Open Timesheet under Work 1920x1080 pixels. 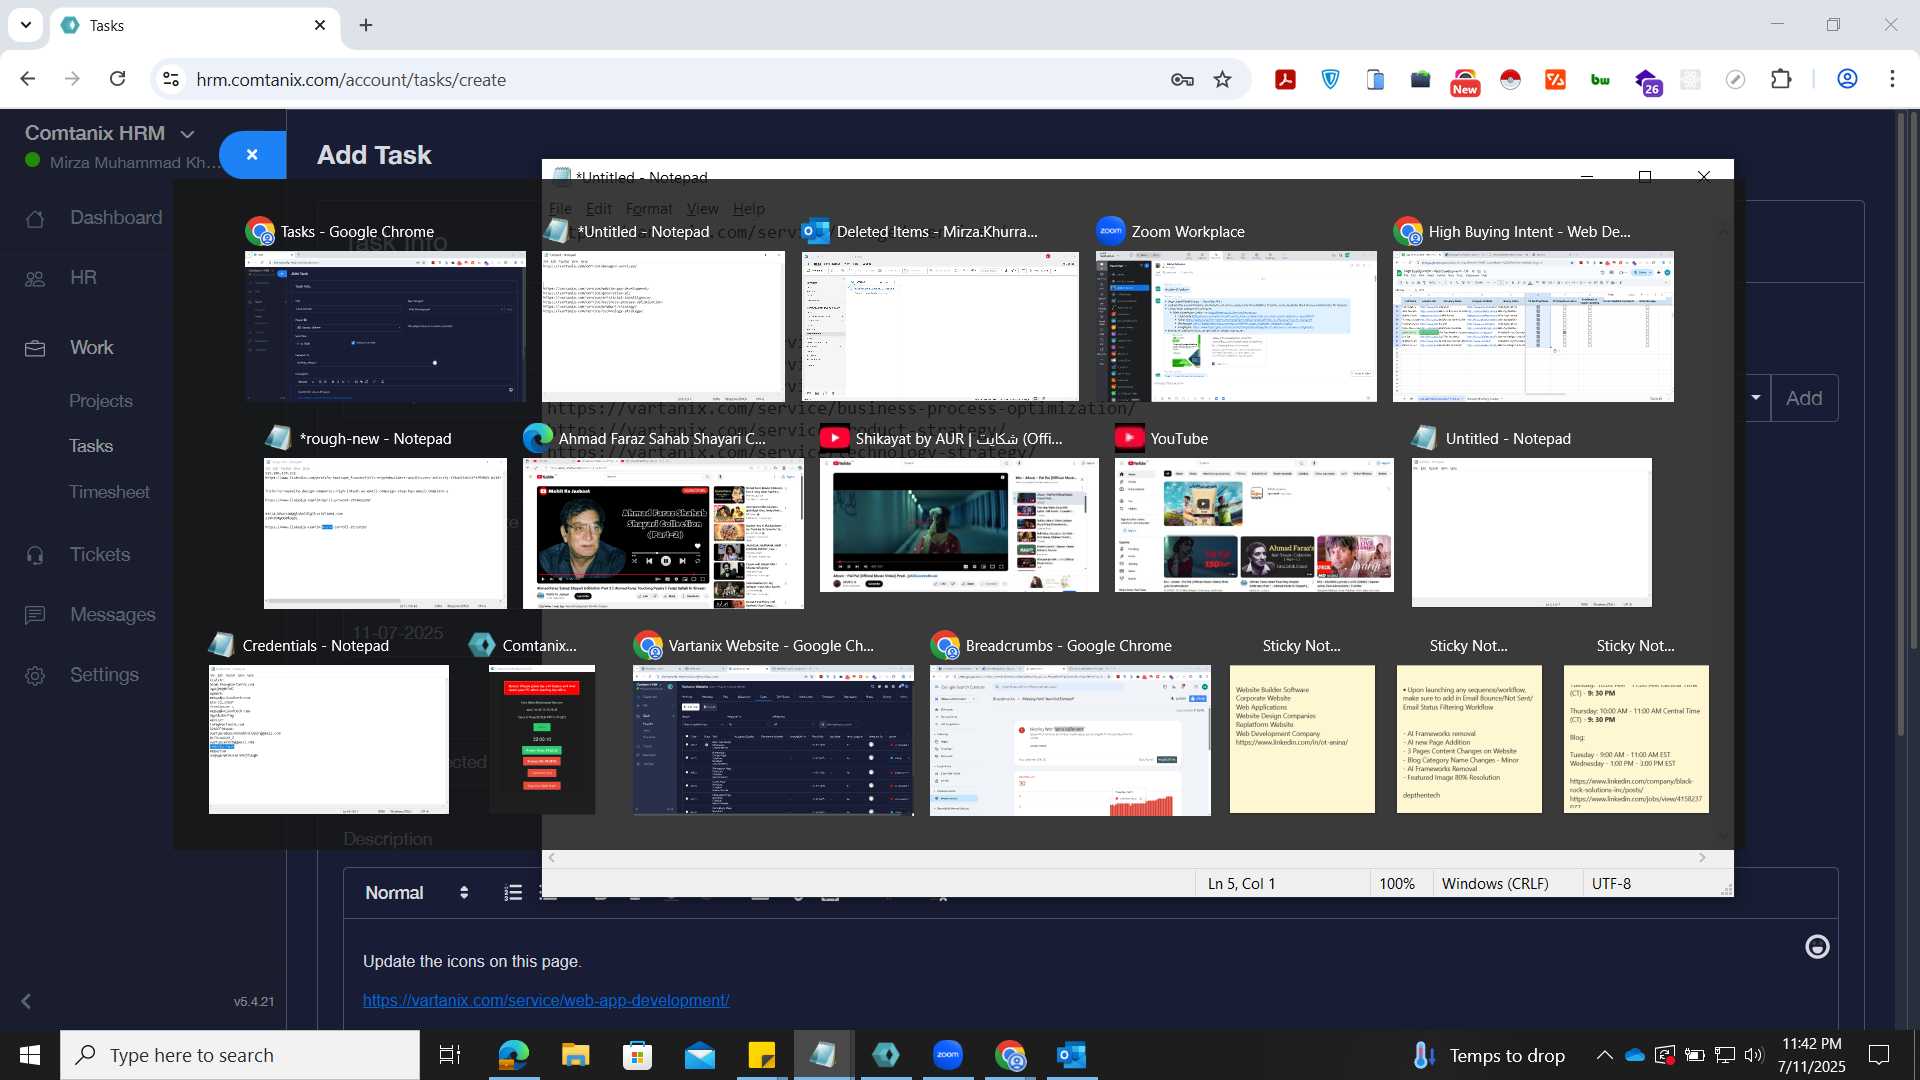(x=109, y=492)
